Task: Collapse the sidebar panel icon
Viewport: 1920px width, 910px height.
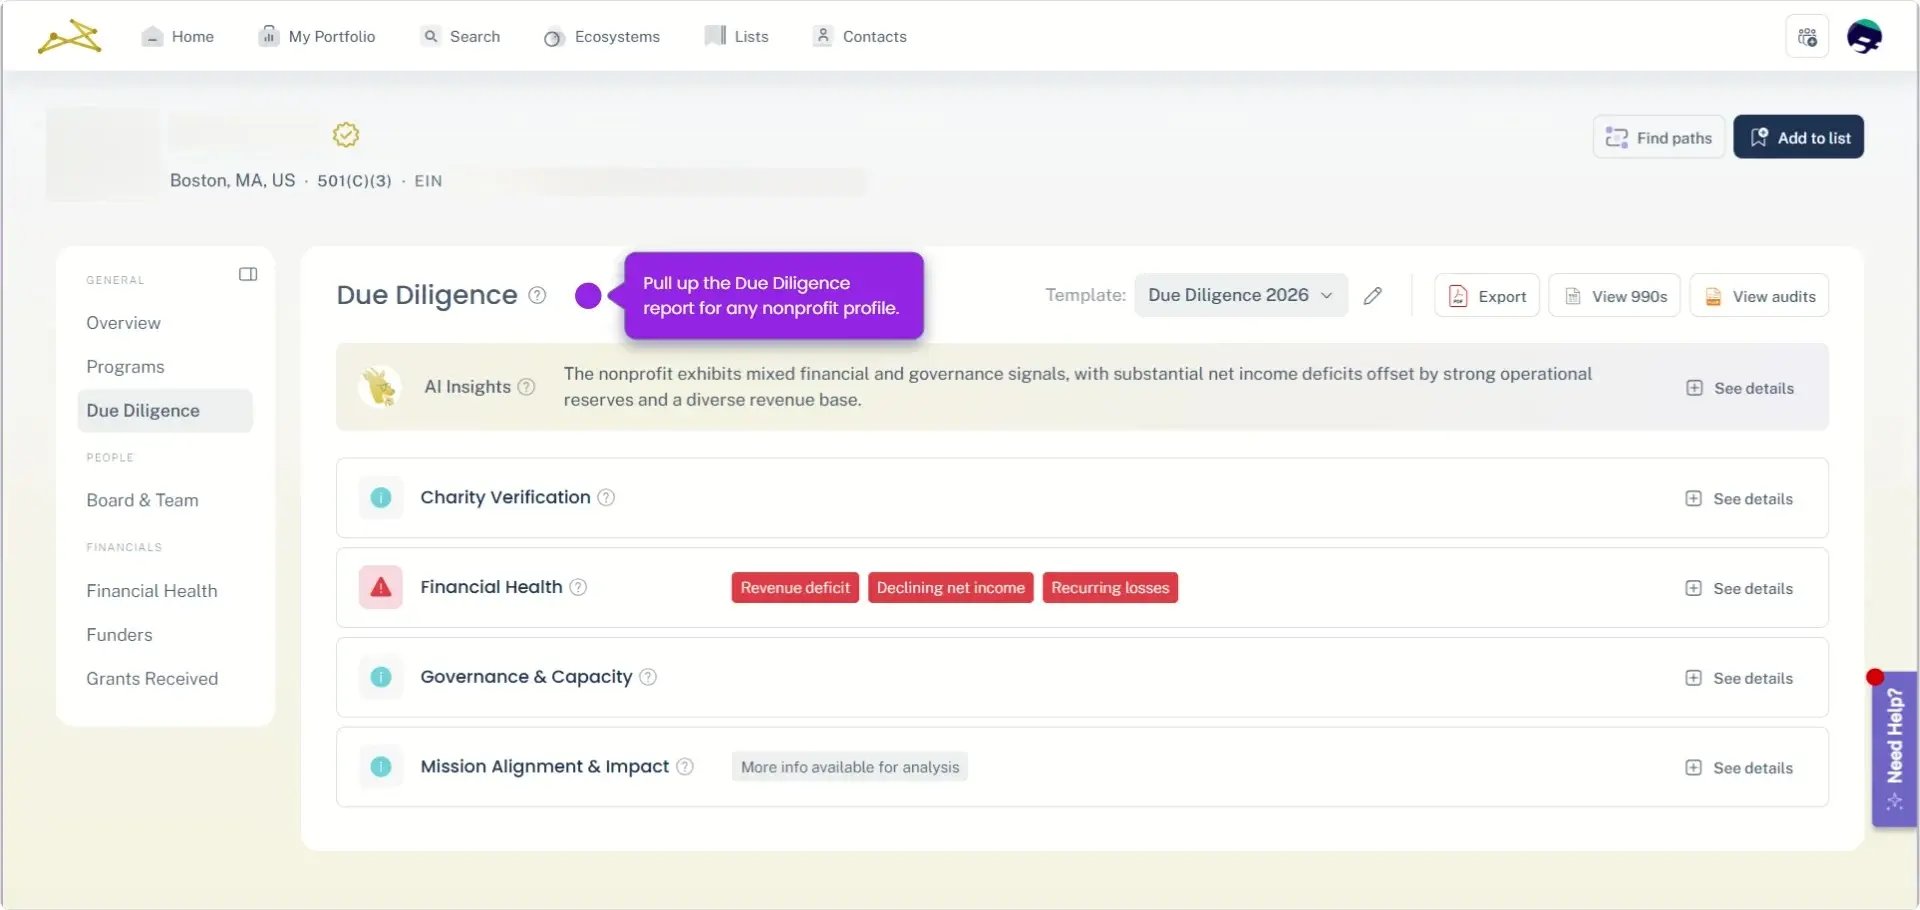Action: pyautogui.click(x=248, y=274)
